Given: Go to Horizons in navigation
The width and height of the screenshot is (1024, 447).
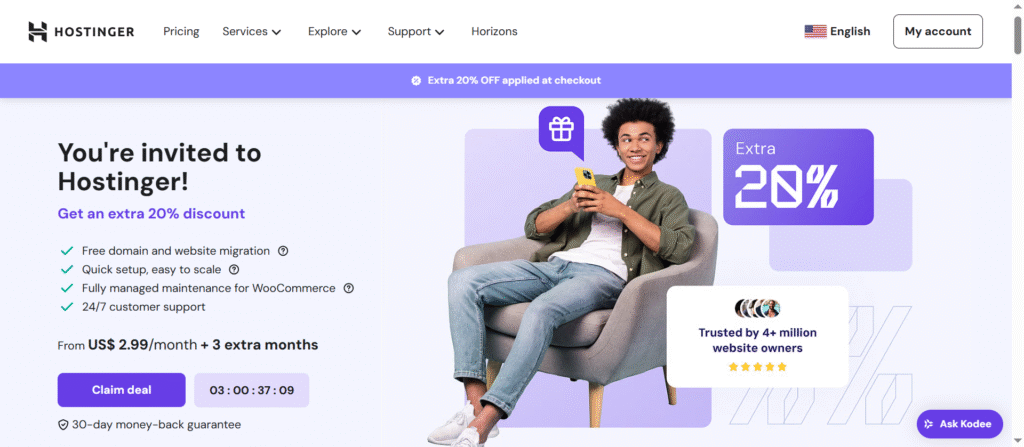Looking at the screenshot, I should click(494, 31).
